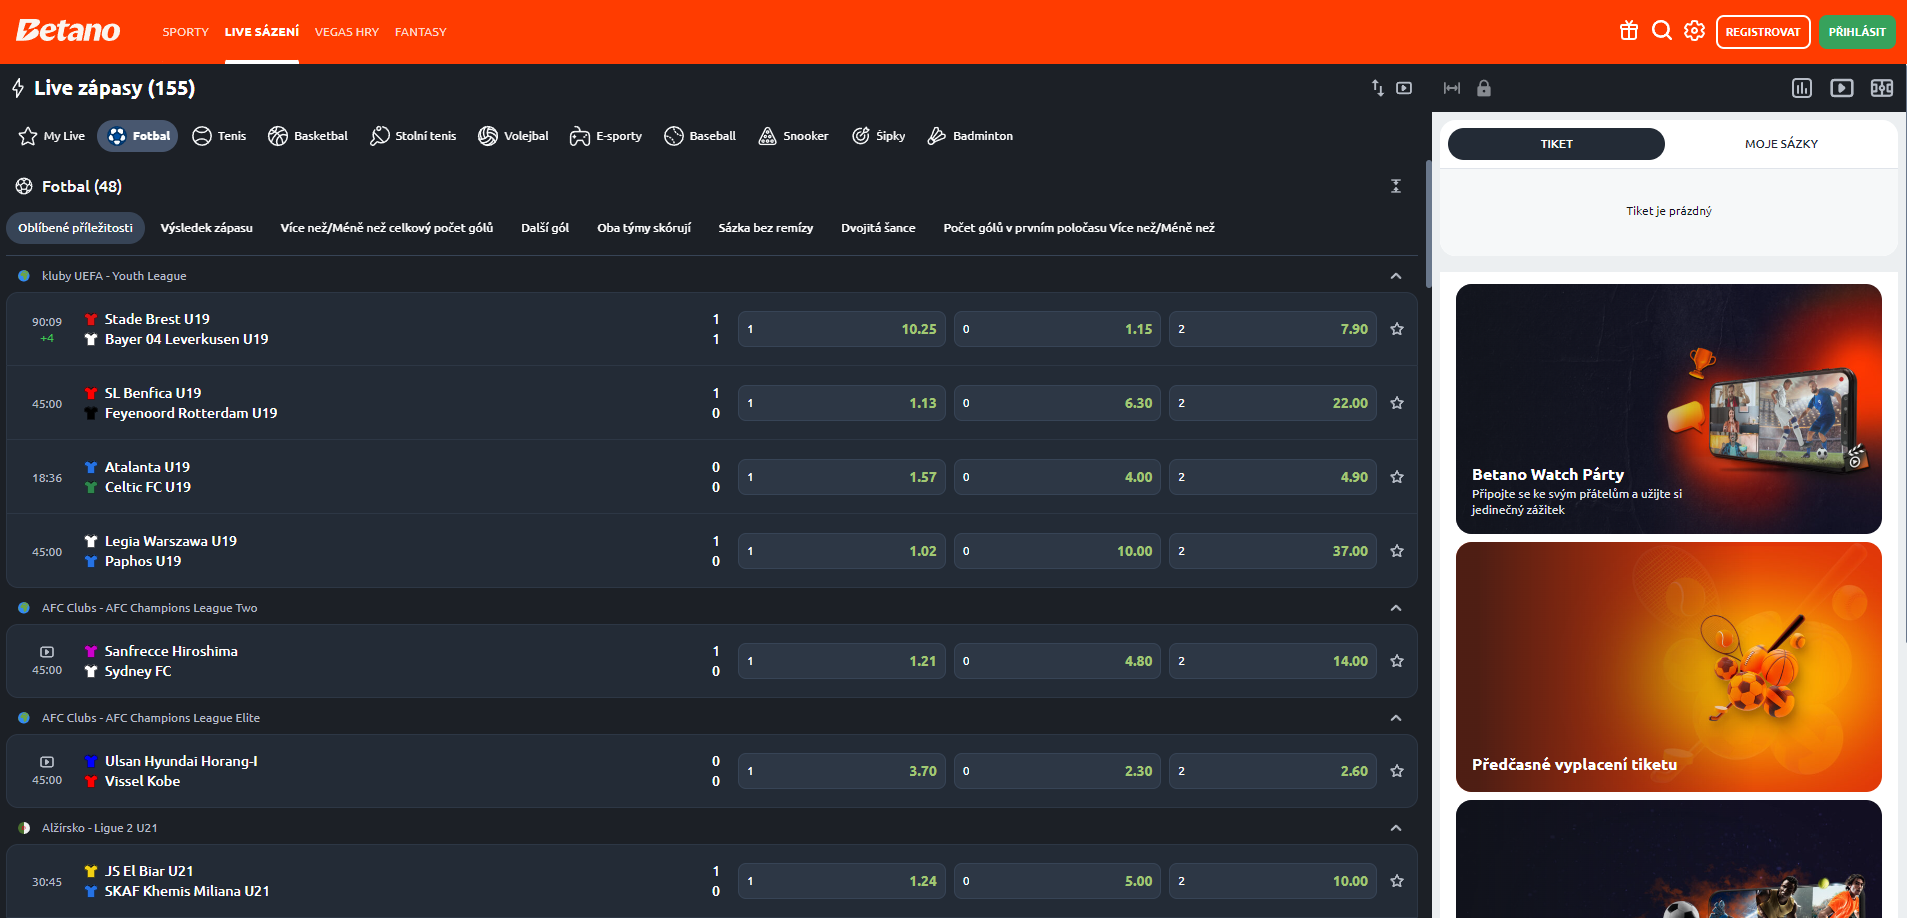Open the Vegas hry menu item
1907x918 pixels.
(347, 32)
